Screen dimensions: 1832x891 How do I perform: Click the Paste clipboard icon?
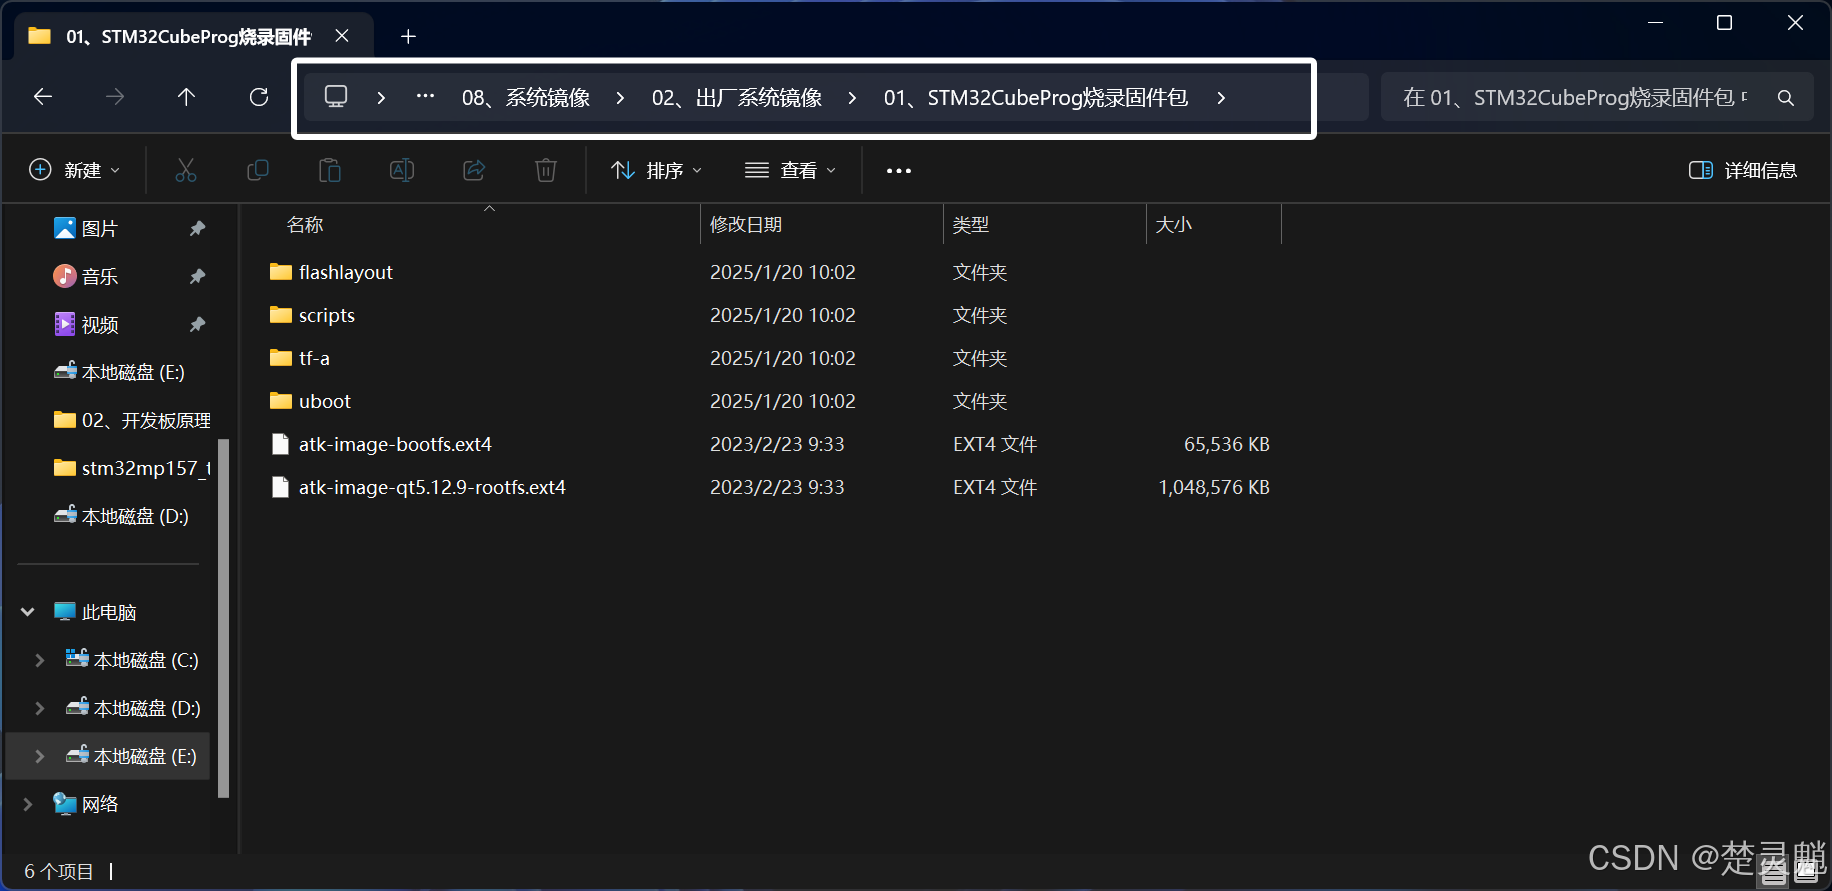[330, 170]
